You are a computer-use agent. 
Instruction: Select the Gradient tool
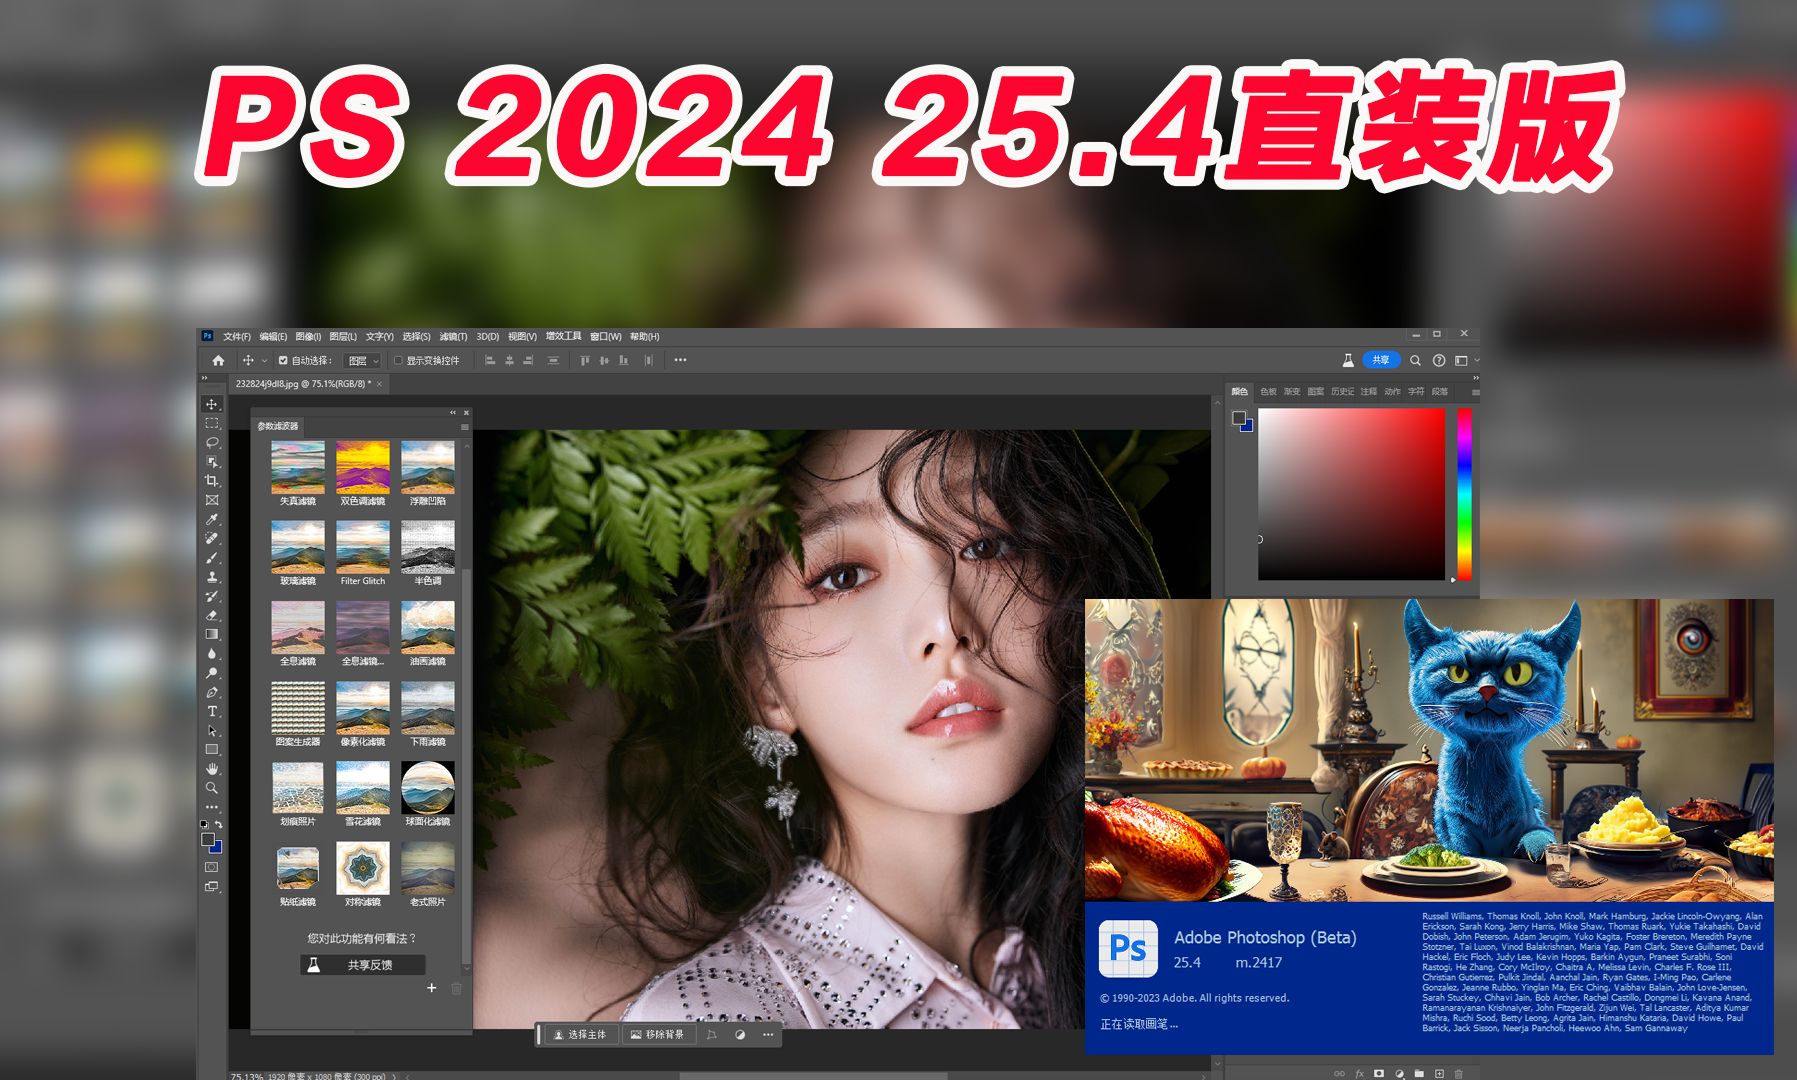(212, 634)
